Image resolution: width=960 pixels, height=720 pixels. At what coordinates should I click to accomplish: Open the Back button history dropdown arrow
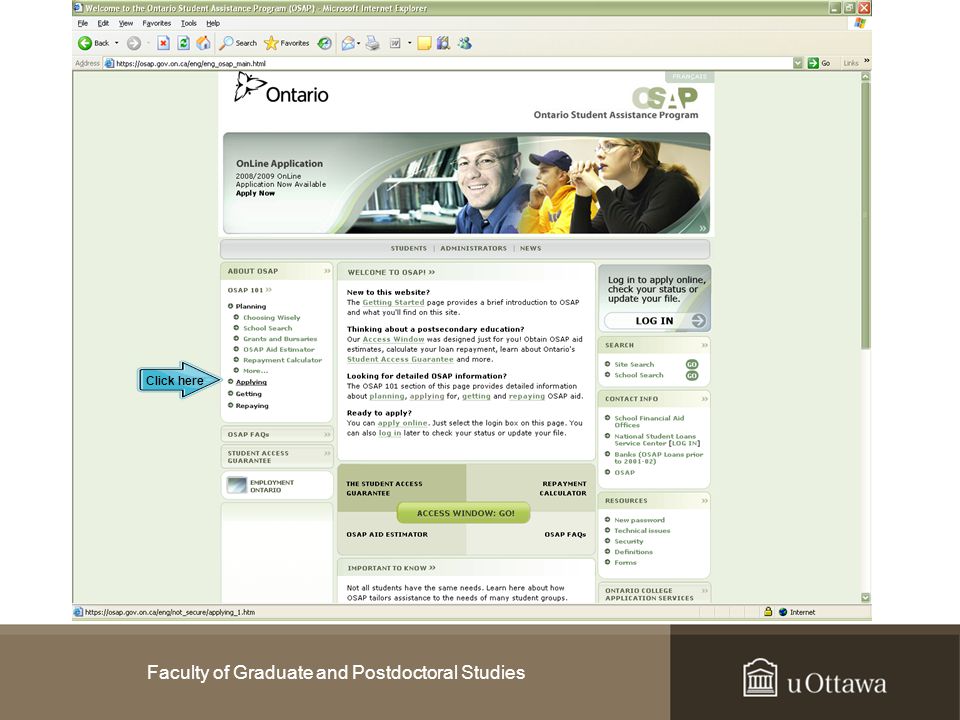[116, 43]
